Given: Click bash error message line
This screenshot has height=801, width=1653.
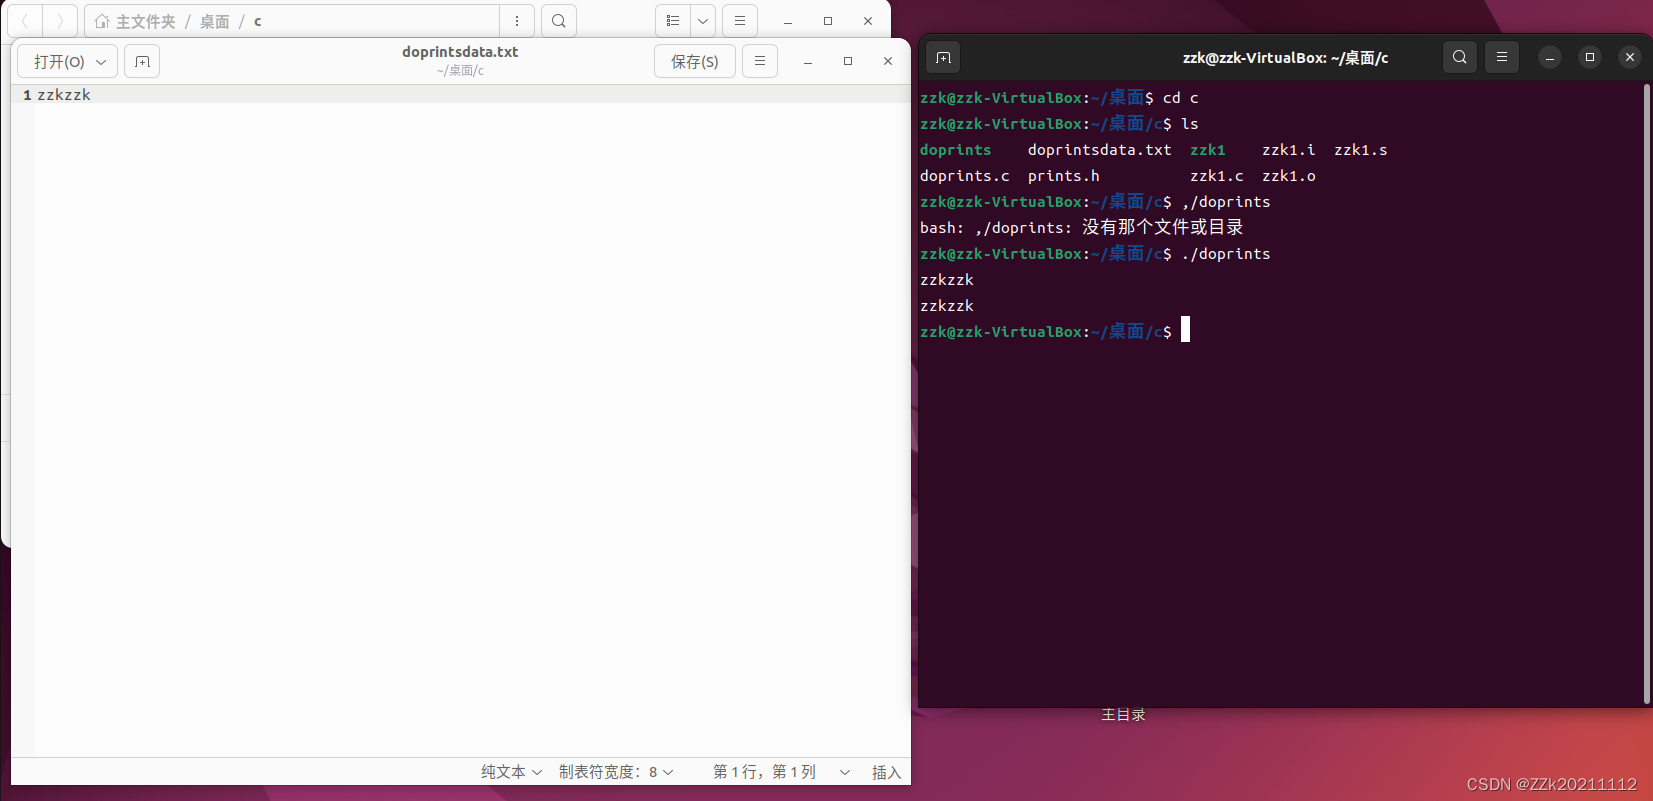Looking at the screenshot, I should point(1081,228).
